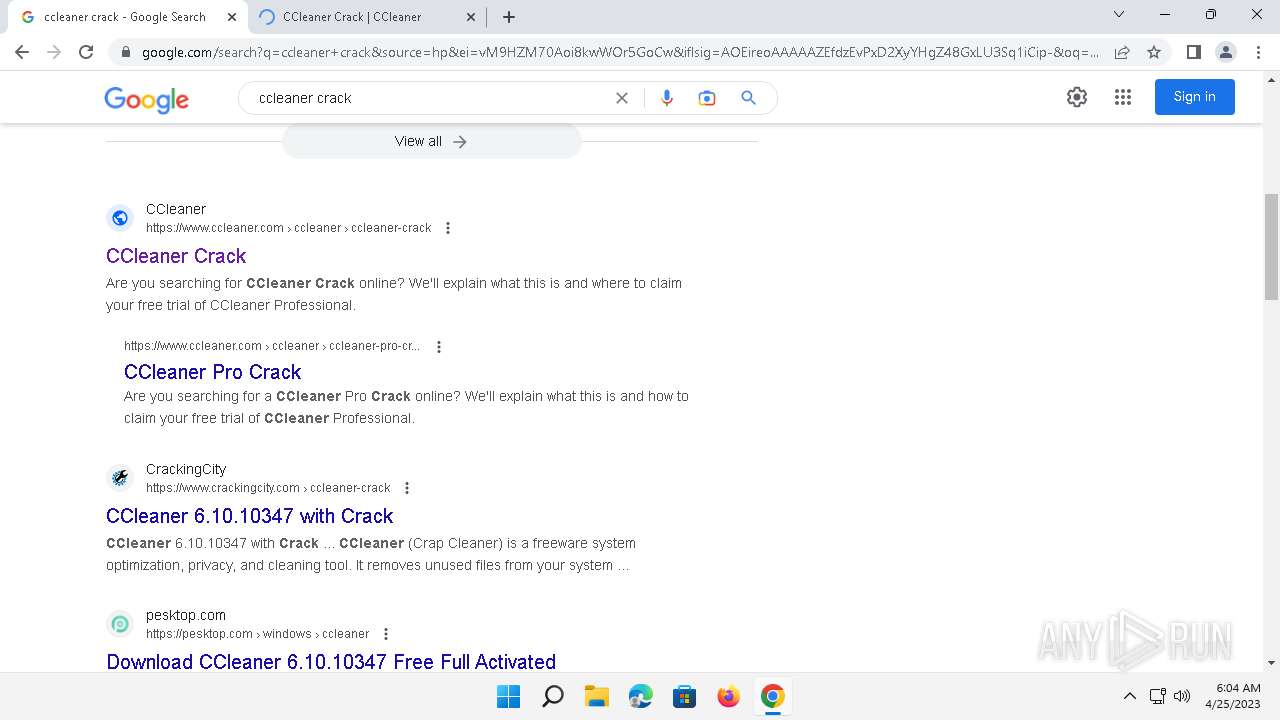View site information via lock icon

(x=126, y=52)
